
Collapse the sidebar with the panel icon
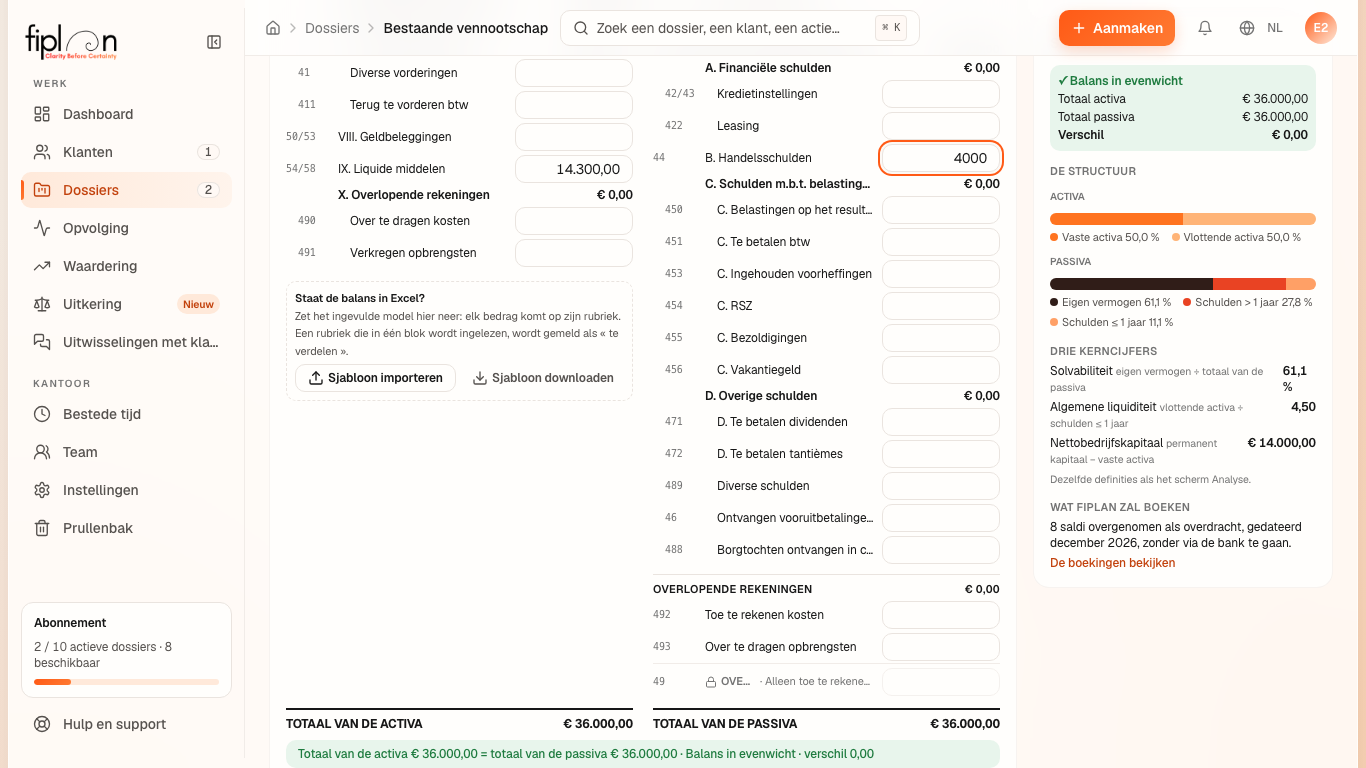point(214,42)
